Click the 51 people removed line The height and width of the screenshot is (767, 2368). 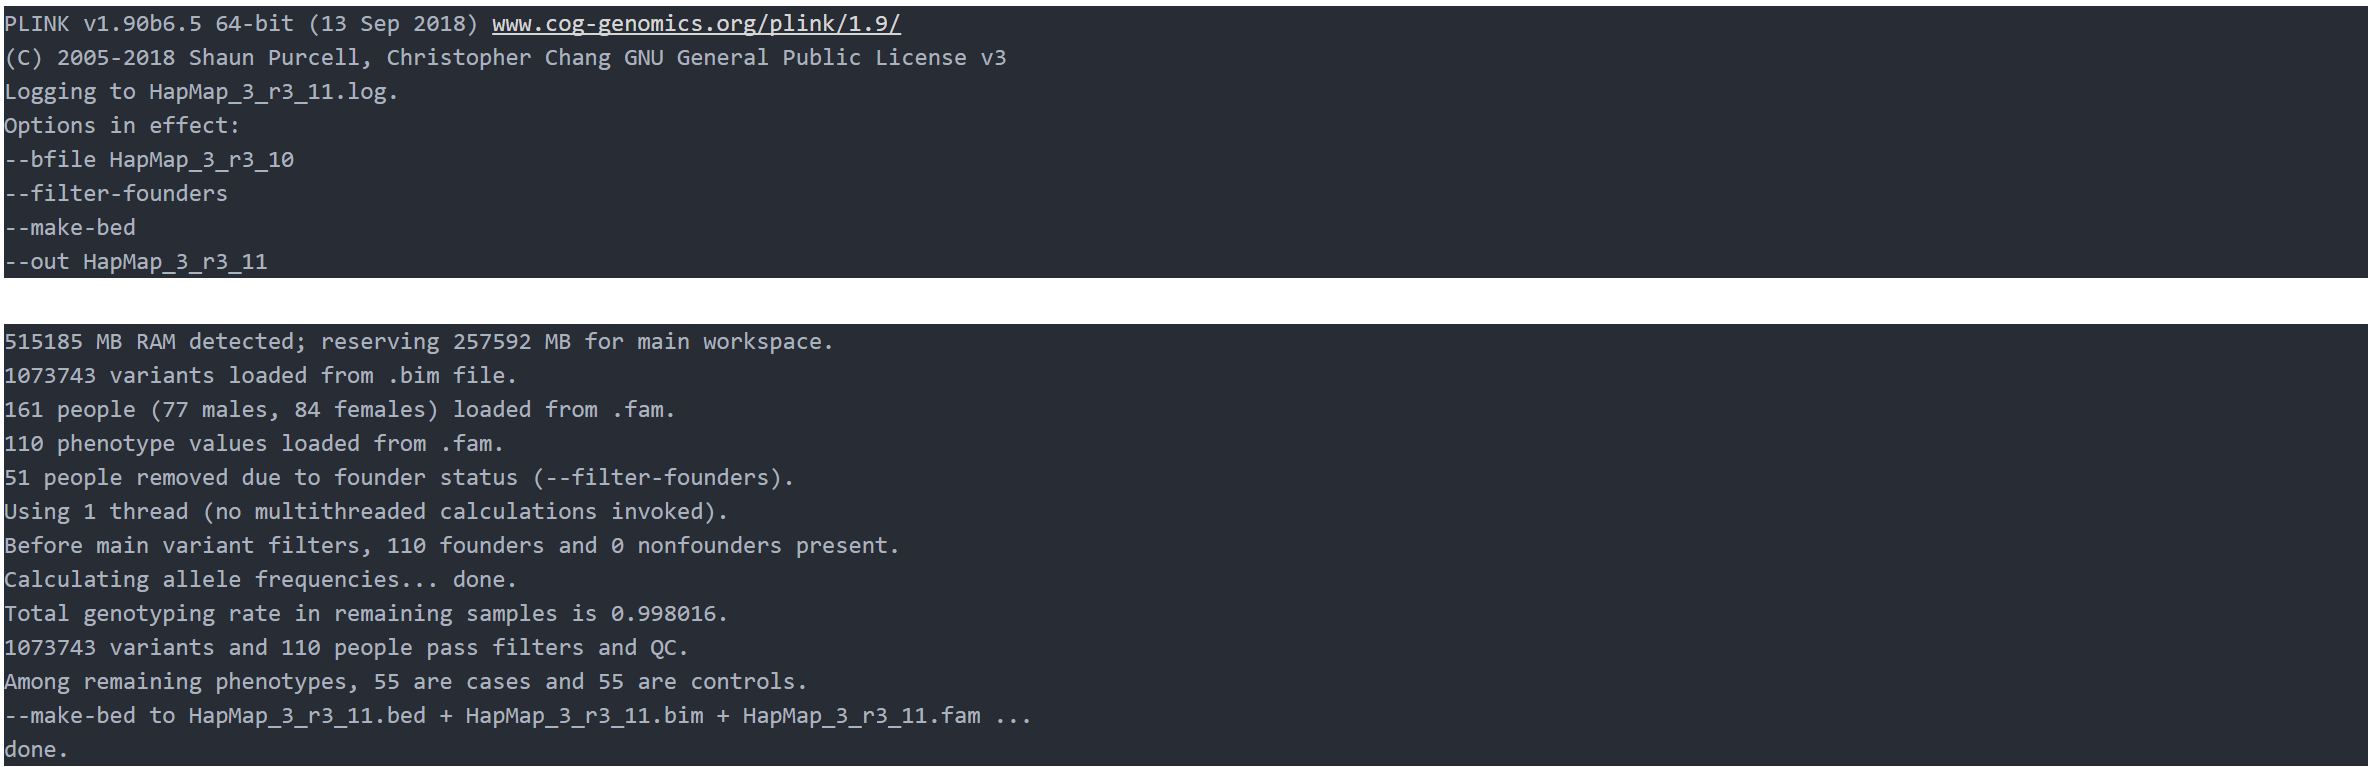(399, 477)
